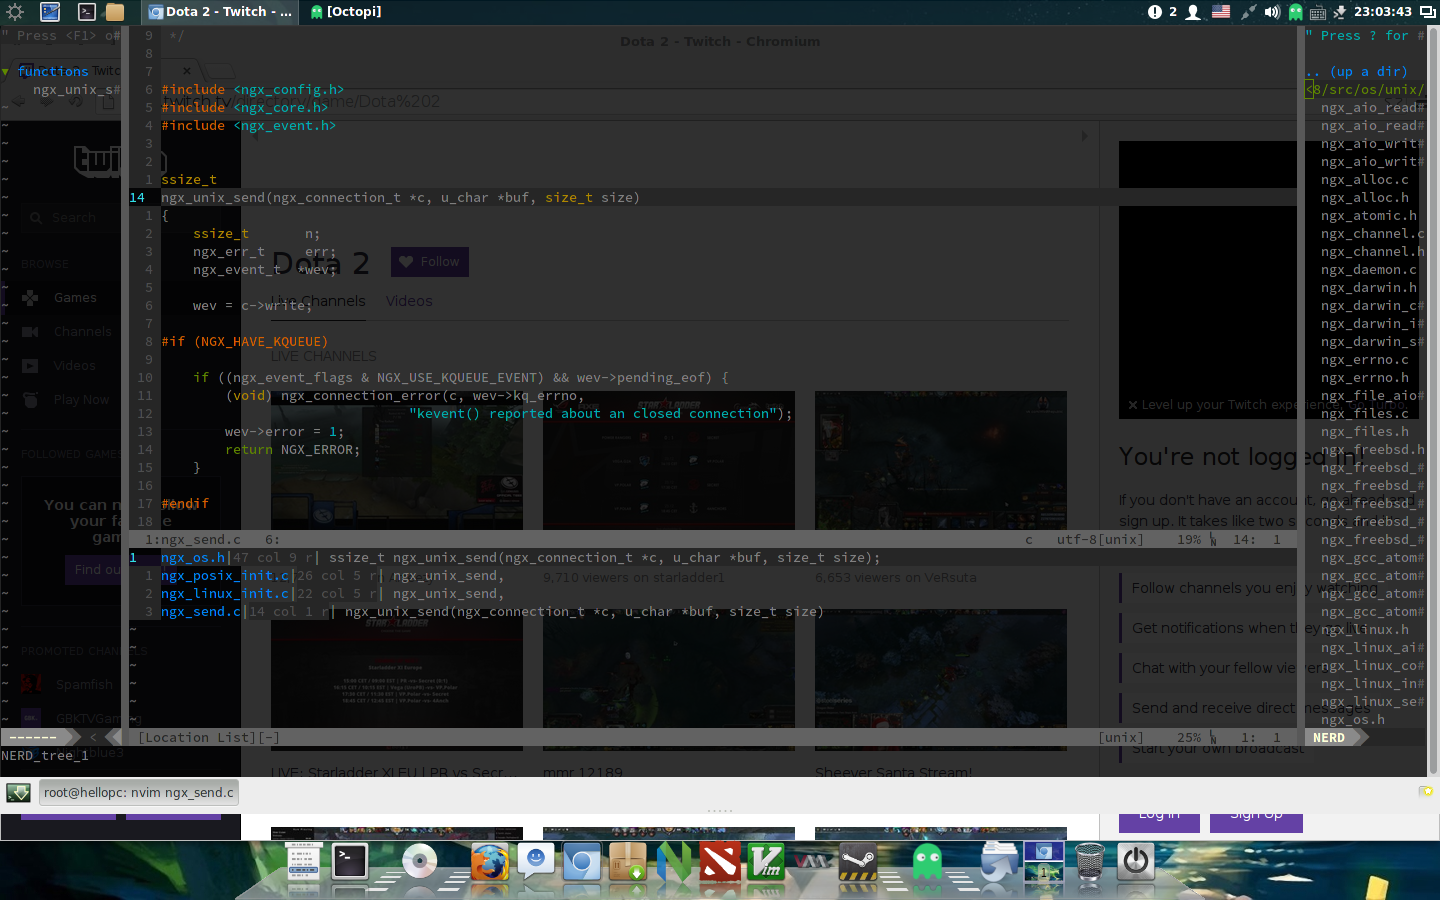Viewport: 1440px width, 900px height.
Task: Select ngx_unix_s entry under functions
Action: (73, 90)
